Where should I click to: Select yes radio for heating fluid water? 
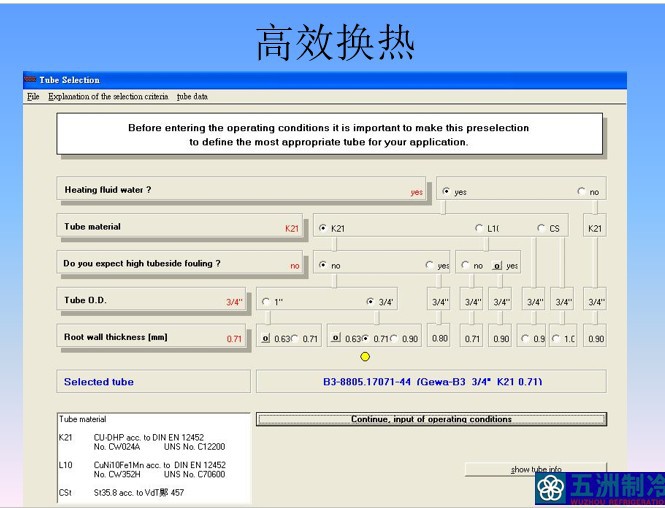click(x=446, y=191)
